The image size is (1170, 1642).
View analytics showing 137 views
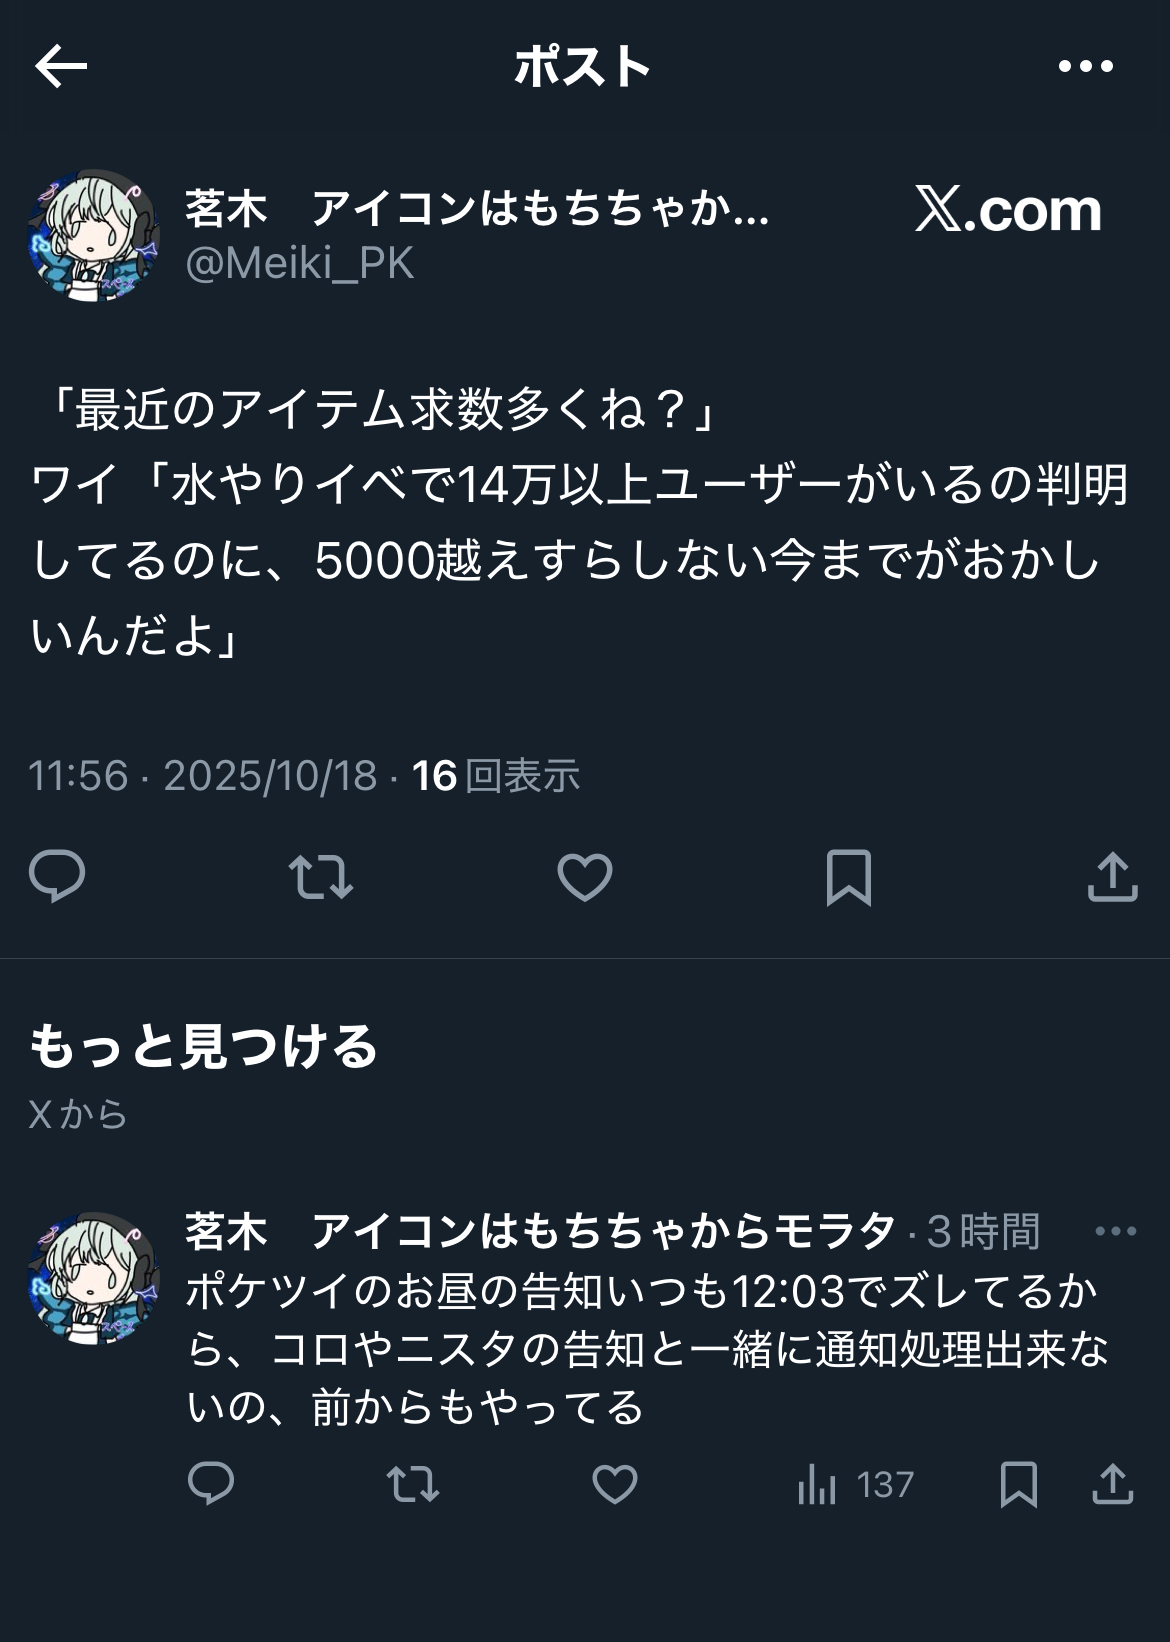click(x=855, y=1484)
